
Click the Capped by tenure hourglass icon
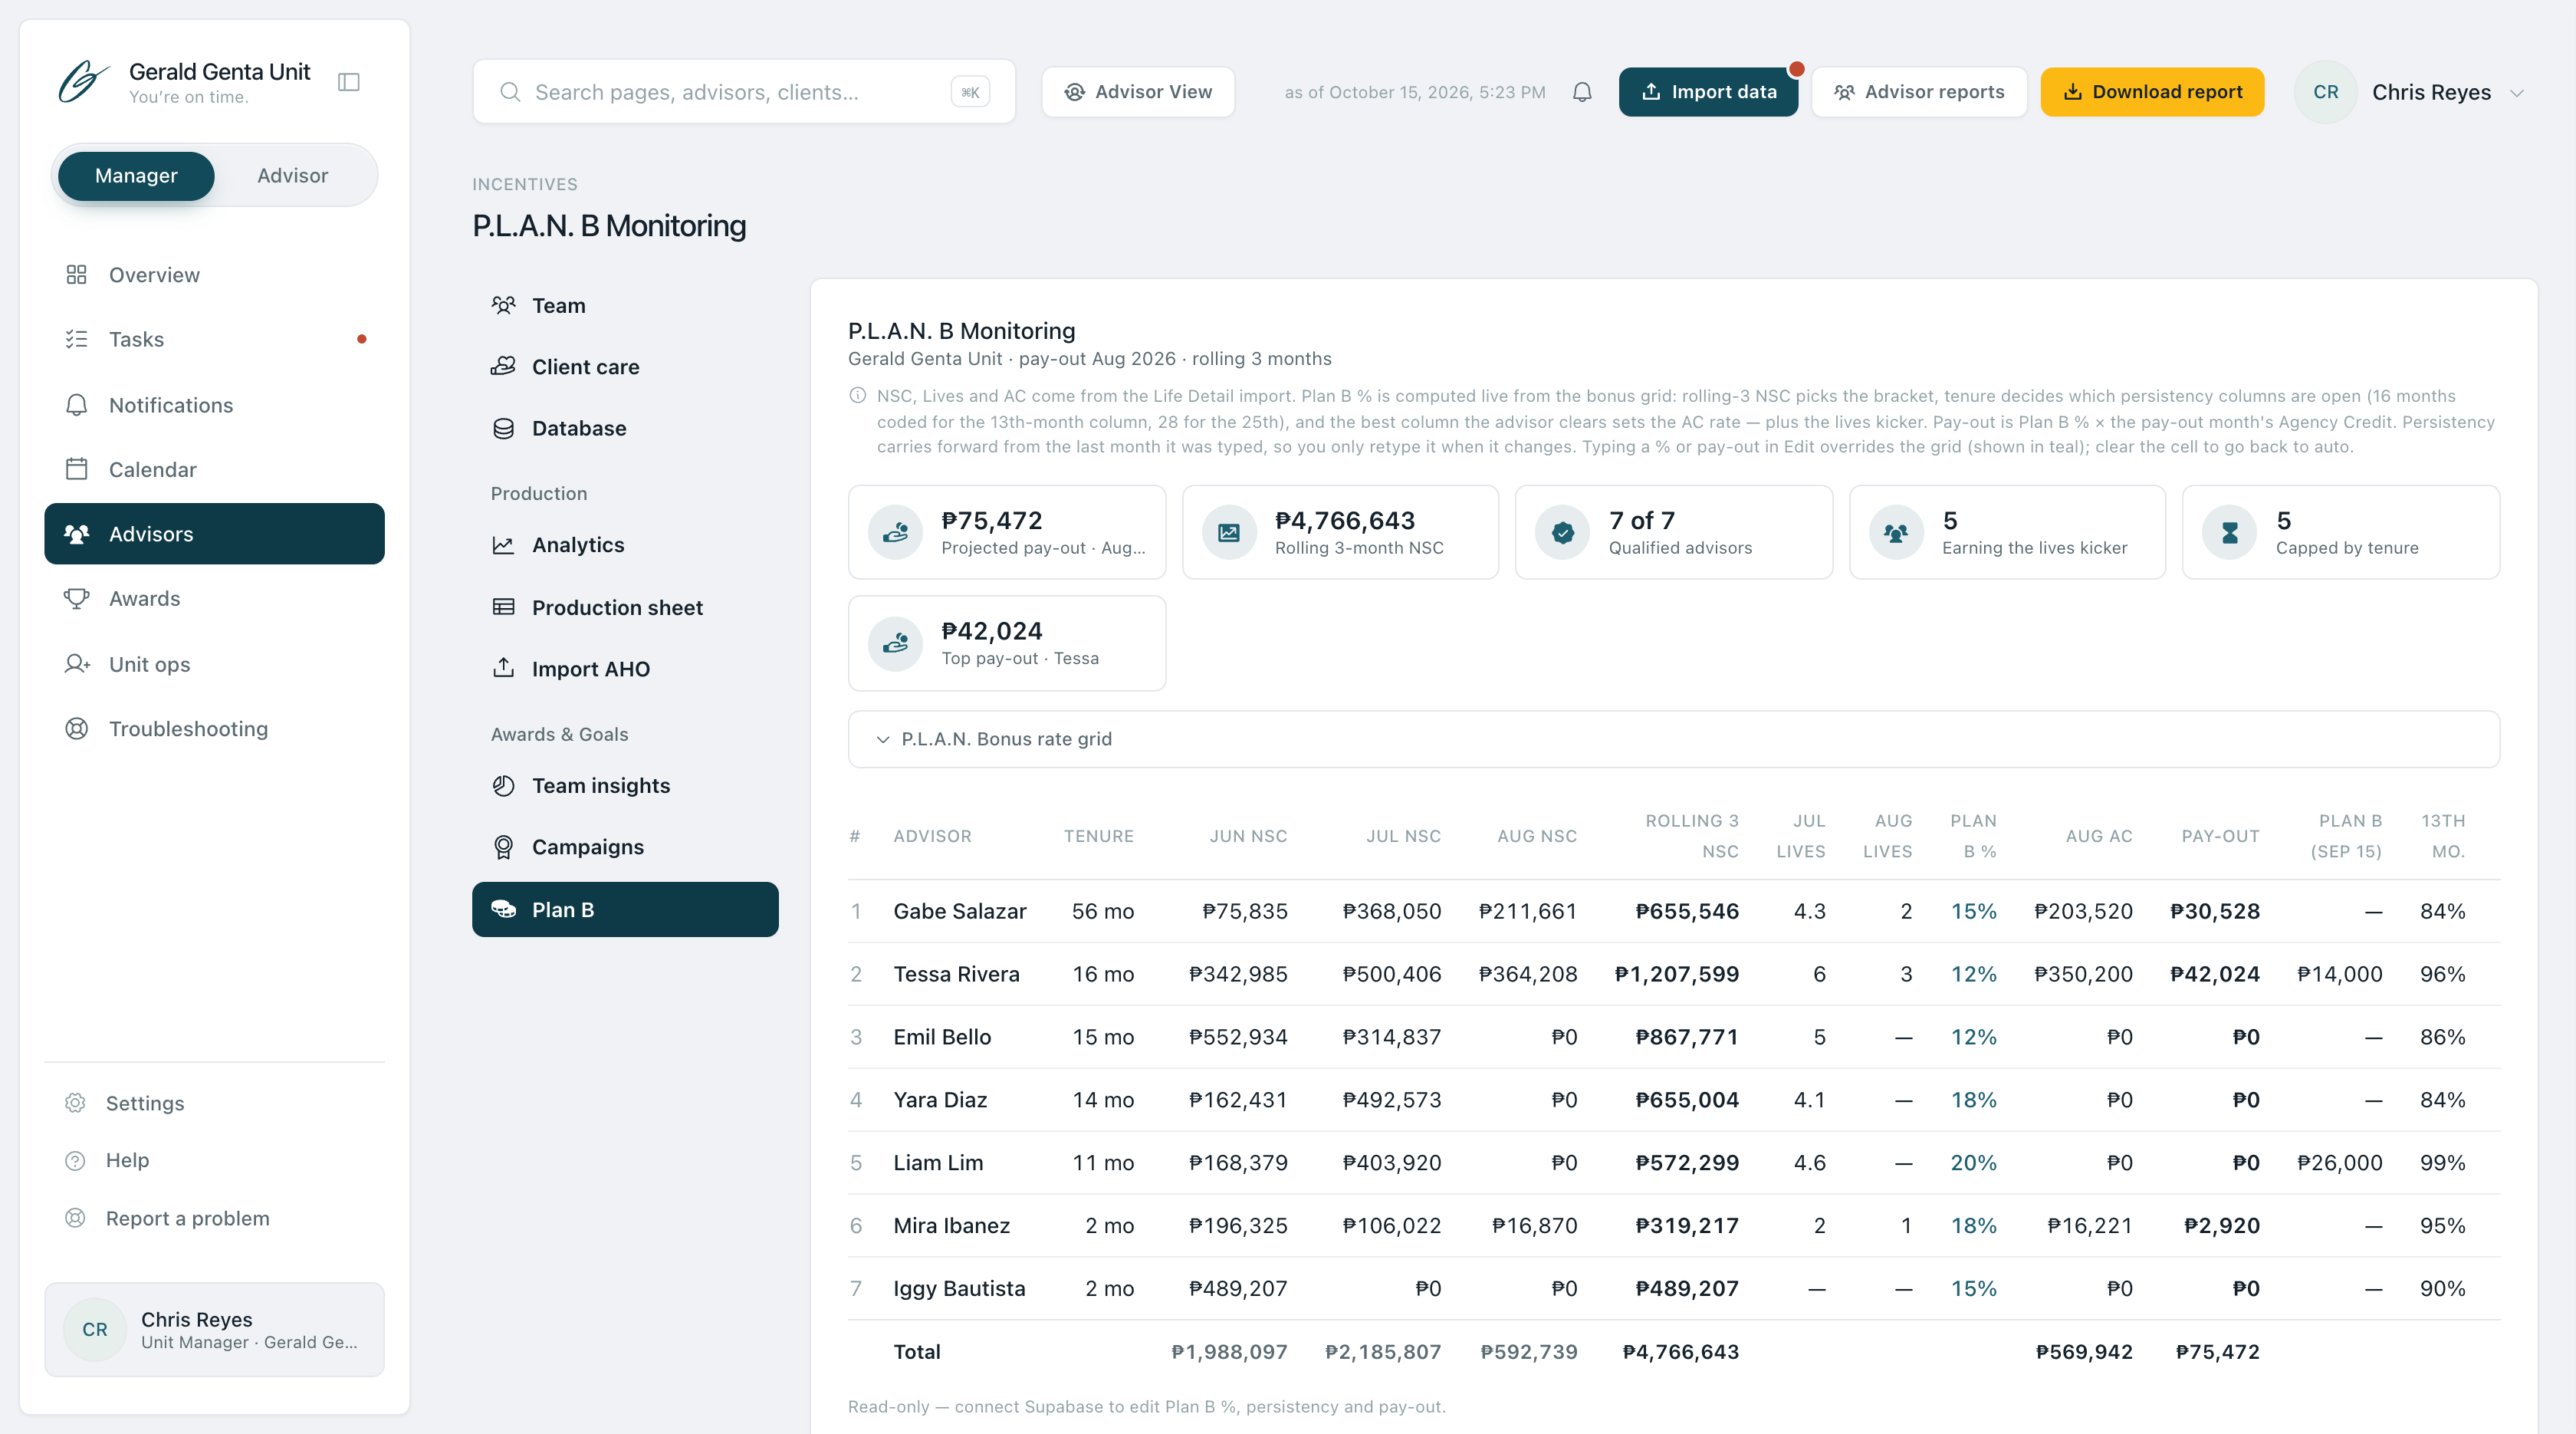pyautogui.click(x=2230, y=532)
